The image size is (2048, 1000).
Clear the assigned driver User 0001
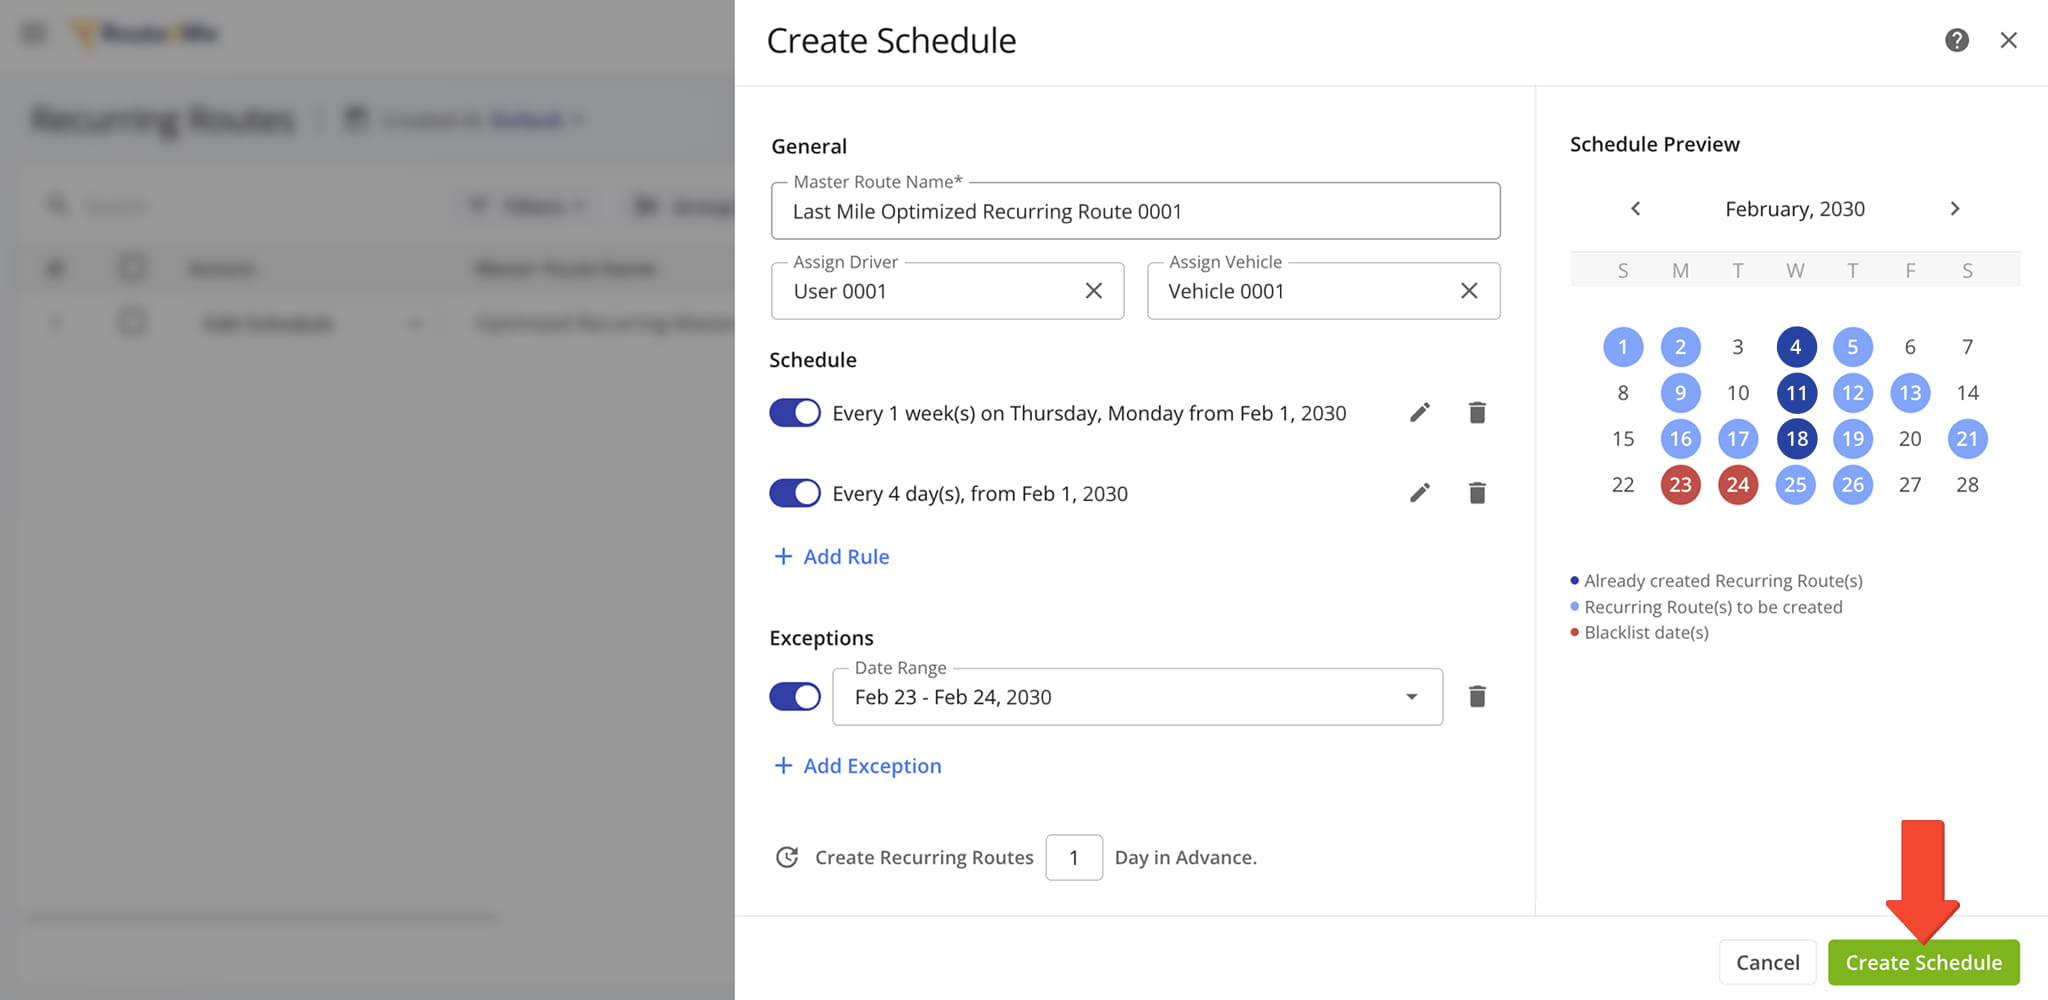(x=1093, y=291)
